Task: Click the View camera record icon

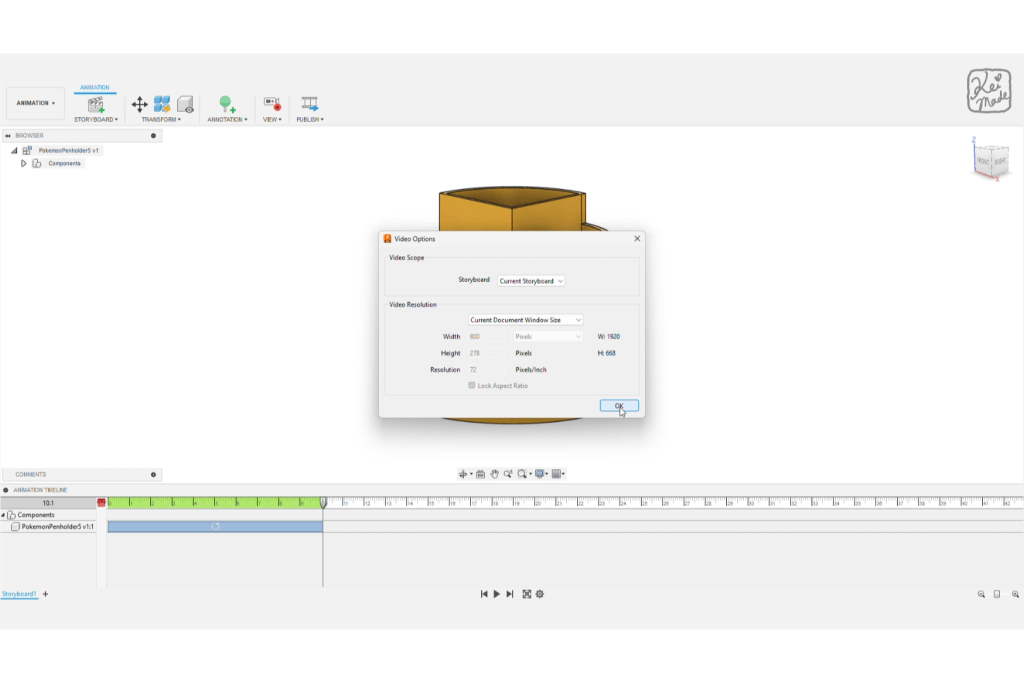Action: pos(271,104)
